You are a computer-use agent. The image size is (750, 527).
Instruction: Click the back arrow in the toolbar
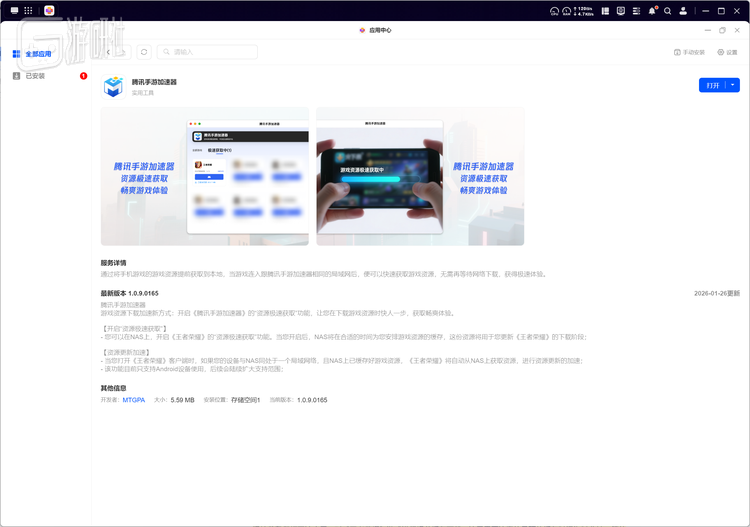(109, 52)
